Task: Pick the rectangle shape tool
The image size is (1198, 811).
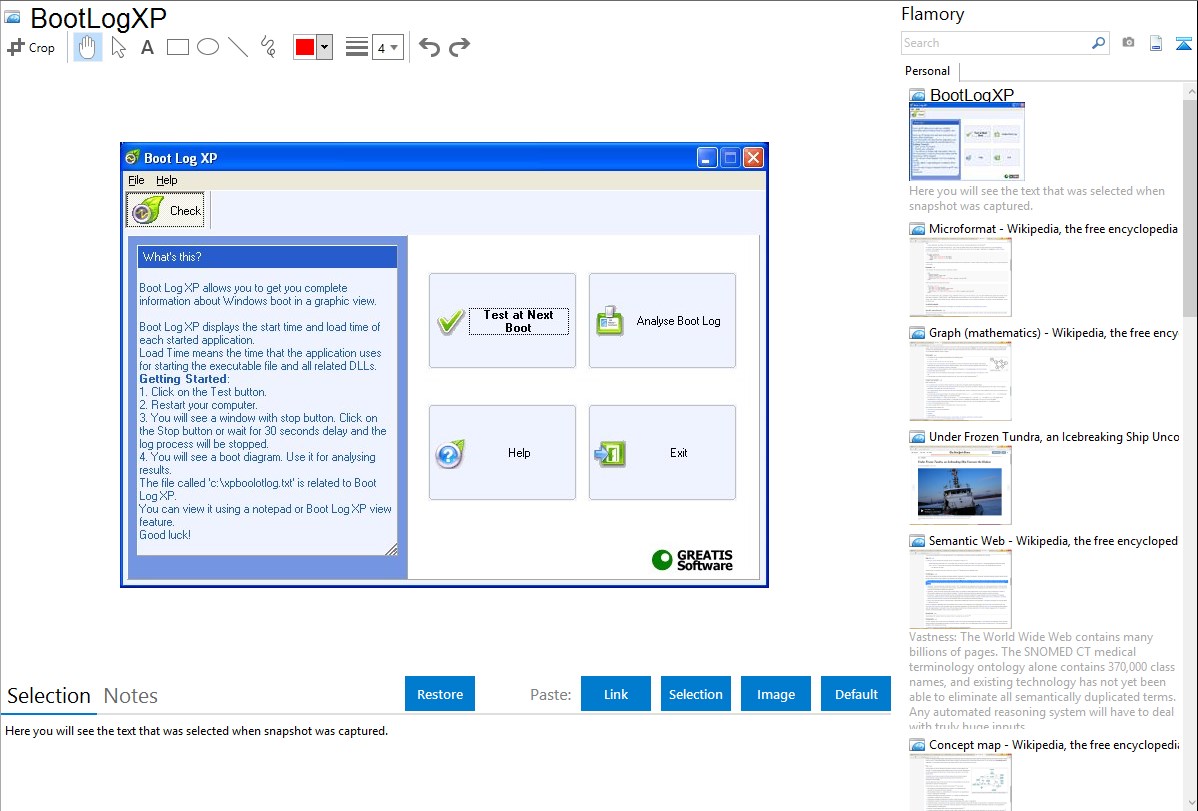Action: tap(178, 47)
